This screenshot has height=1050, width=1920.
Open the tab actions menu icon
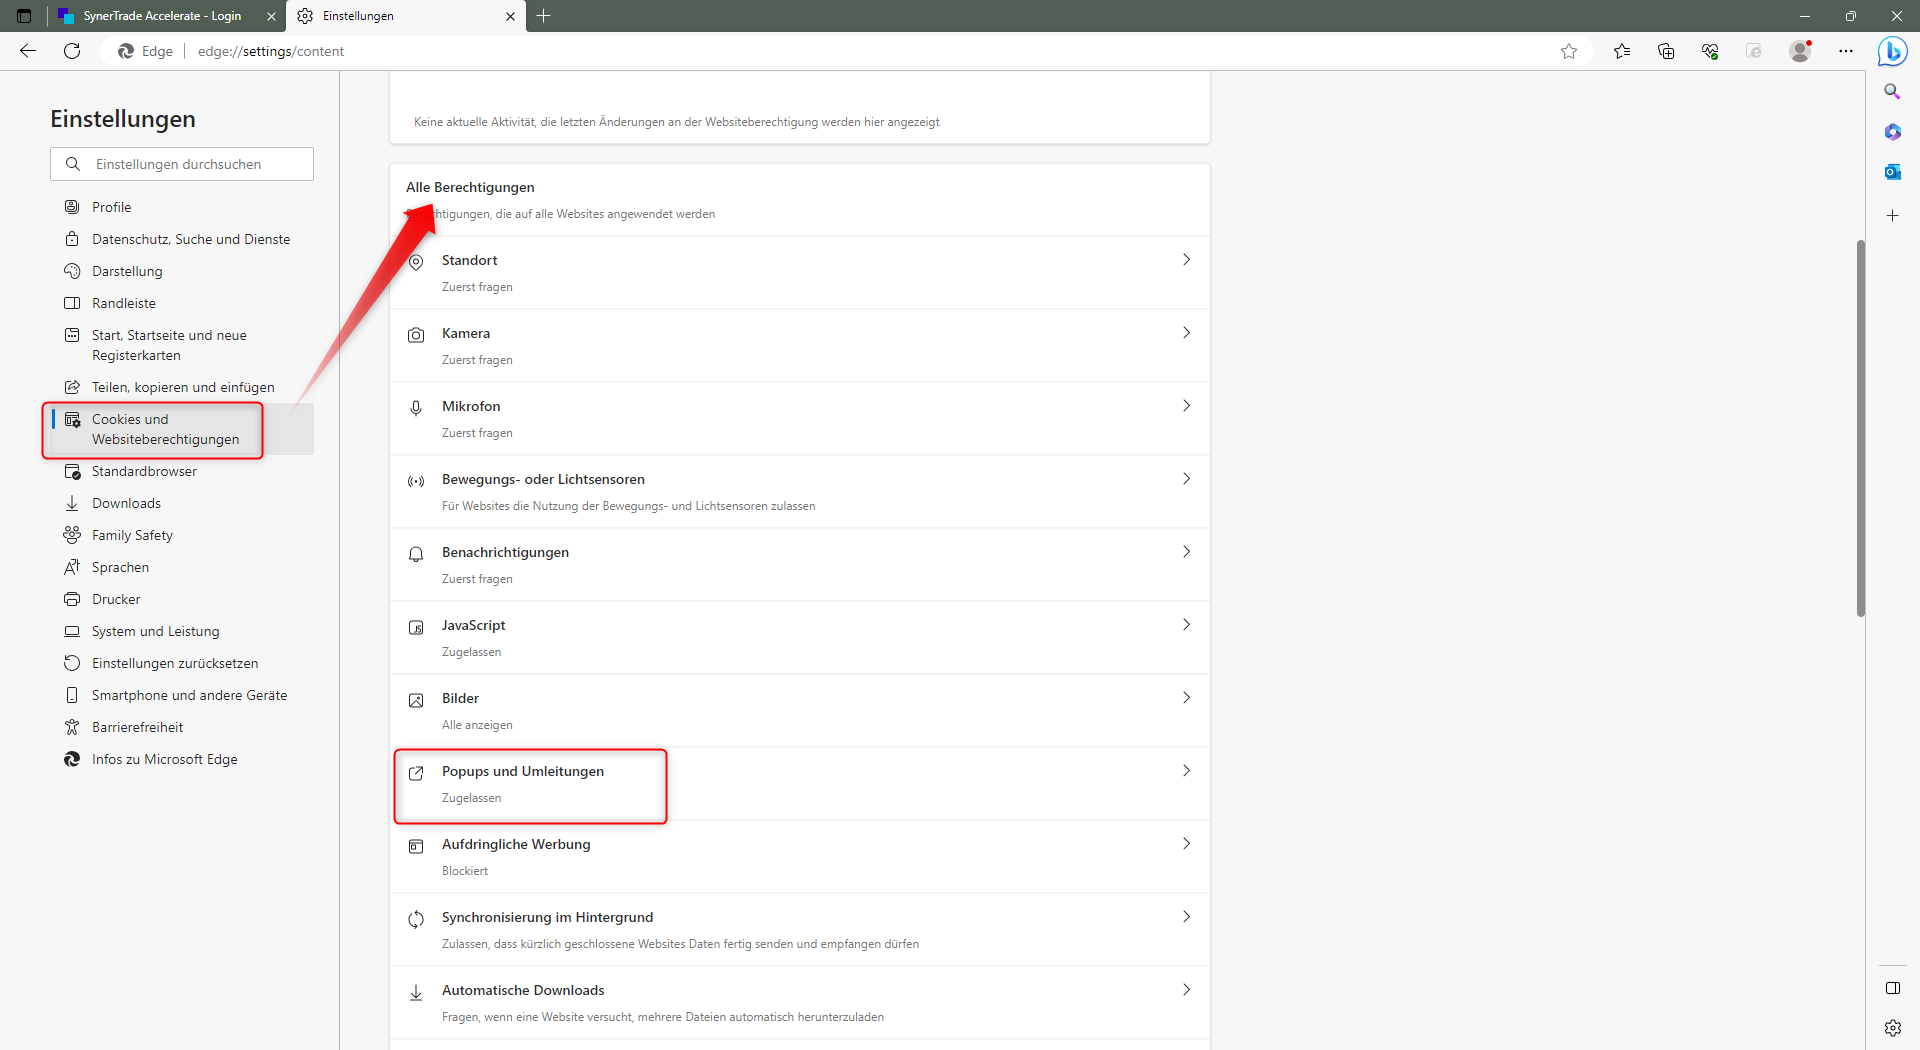[24, 16]
